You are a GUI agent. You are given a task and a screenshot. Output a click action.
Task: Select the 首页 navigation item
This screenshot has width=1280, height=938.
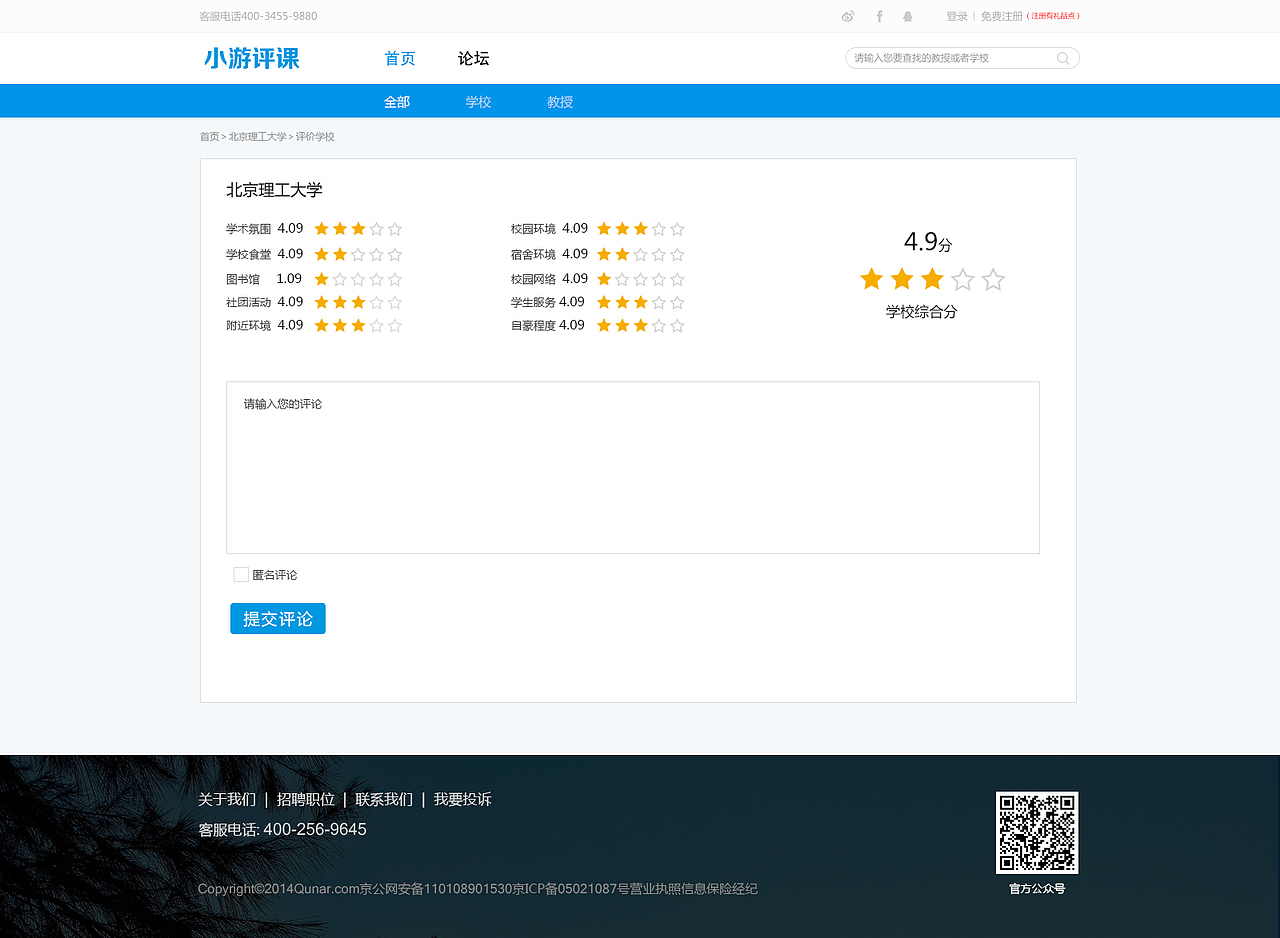pyautogui.click(x=399, y=58)
